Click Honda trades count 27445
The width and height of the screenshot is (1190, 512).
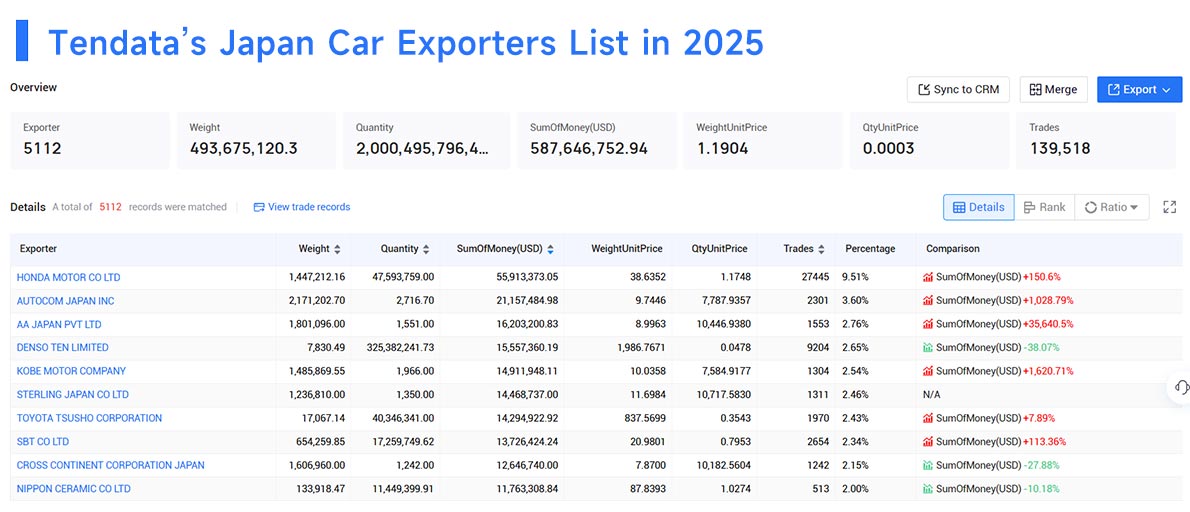[816, 277]
